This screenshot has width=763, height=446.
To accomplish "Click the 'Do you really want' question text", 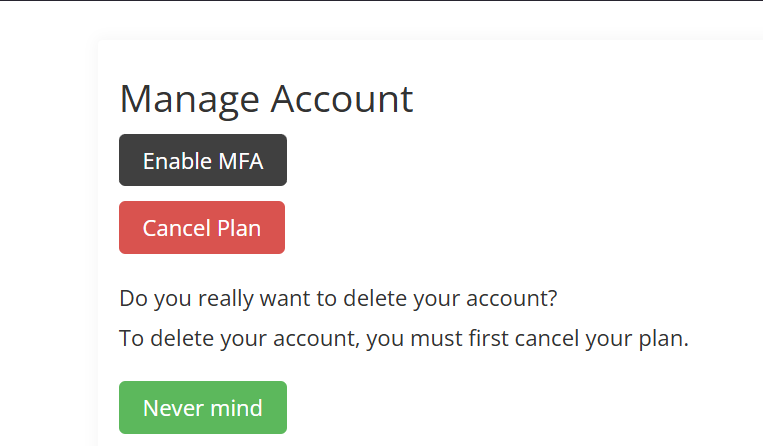I will [x=338, y=298].
